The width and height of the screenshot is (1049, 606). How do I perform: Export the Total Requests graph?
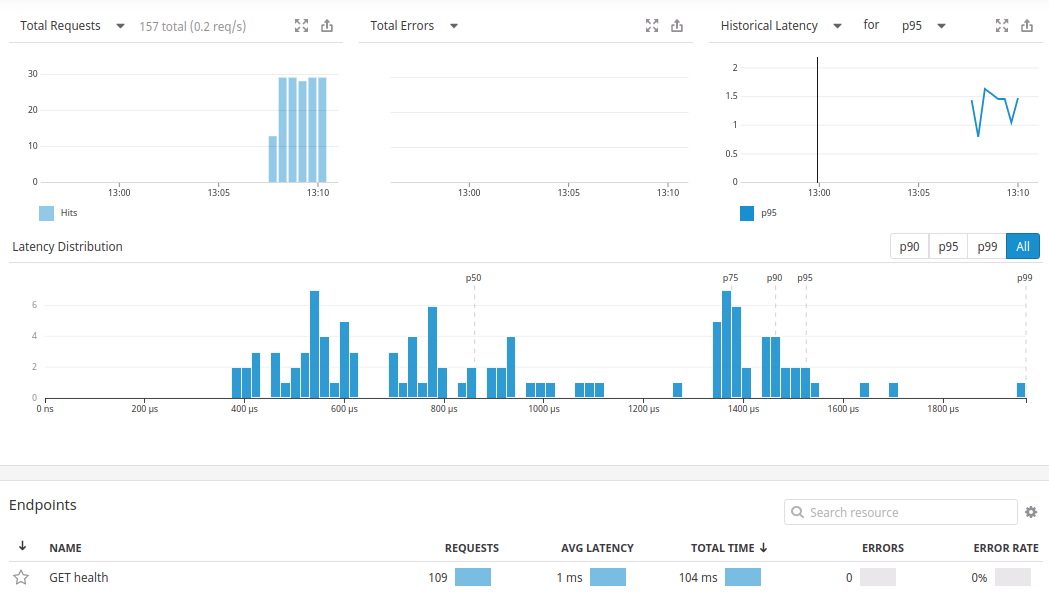coord(326,25)
